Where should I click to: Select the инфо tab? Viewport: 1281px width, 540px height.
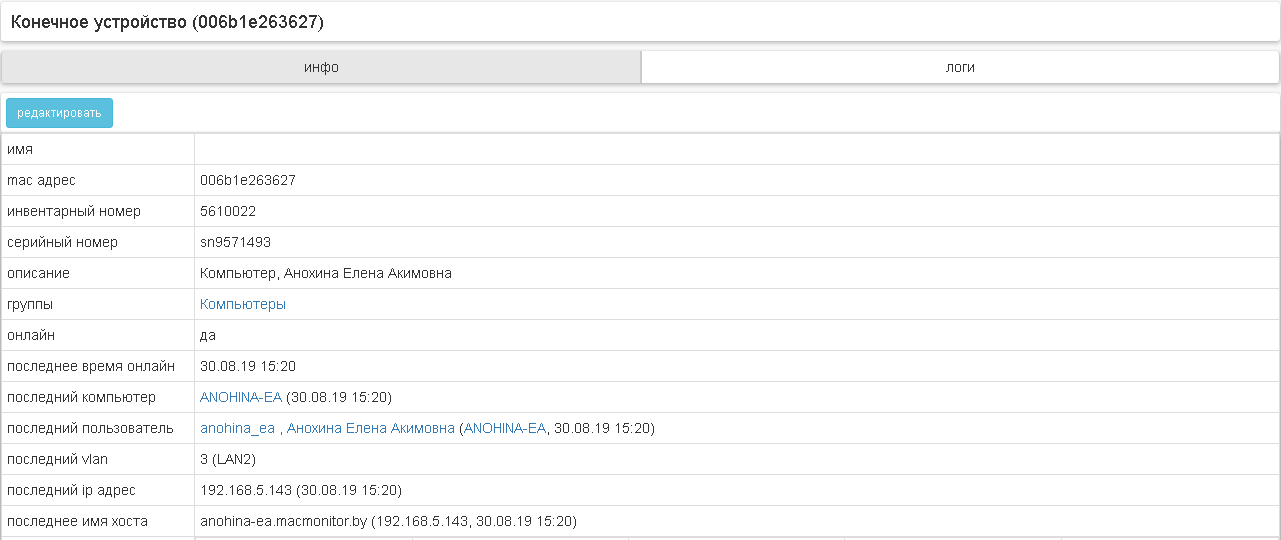click(321, 67)
